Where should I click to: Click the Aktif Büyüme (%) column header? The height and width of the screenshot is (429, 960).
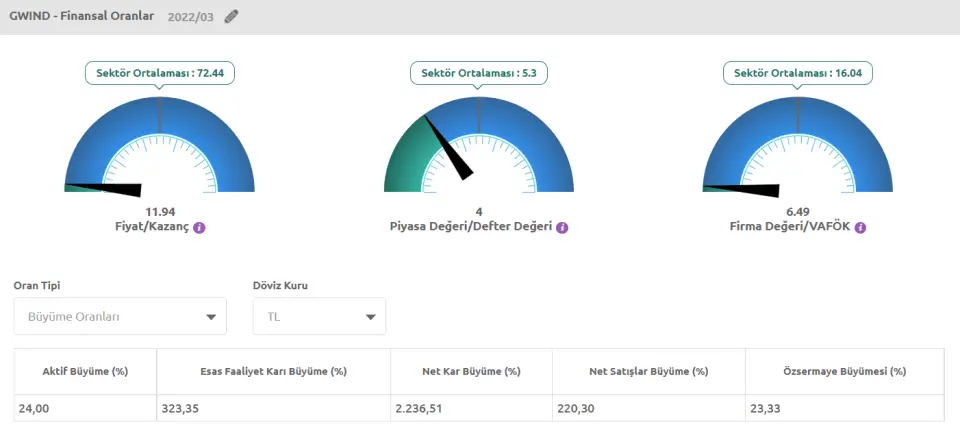(86, 371)
